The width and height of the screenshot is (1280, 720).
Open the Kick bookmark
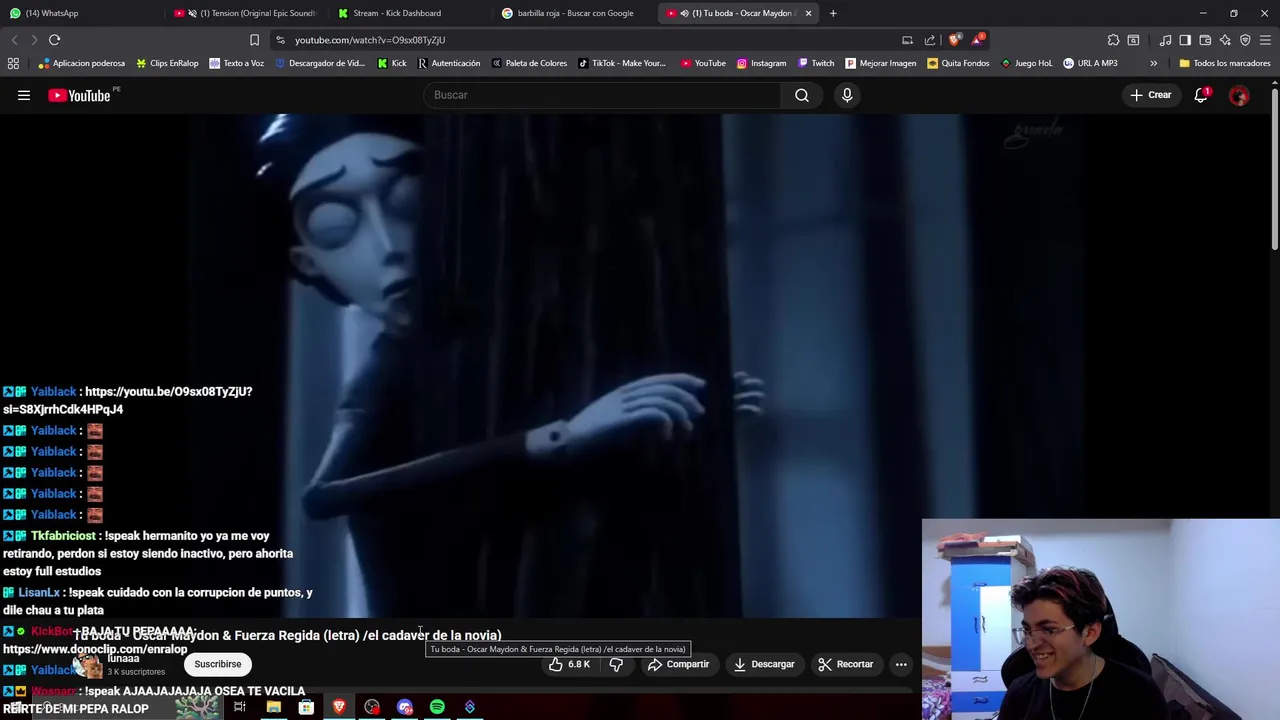click(x=391, y=63)
